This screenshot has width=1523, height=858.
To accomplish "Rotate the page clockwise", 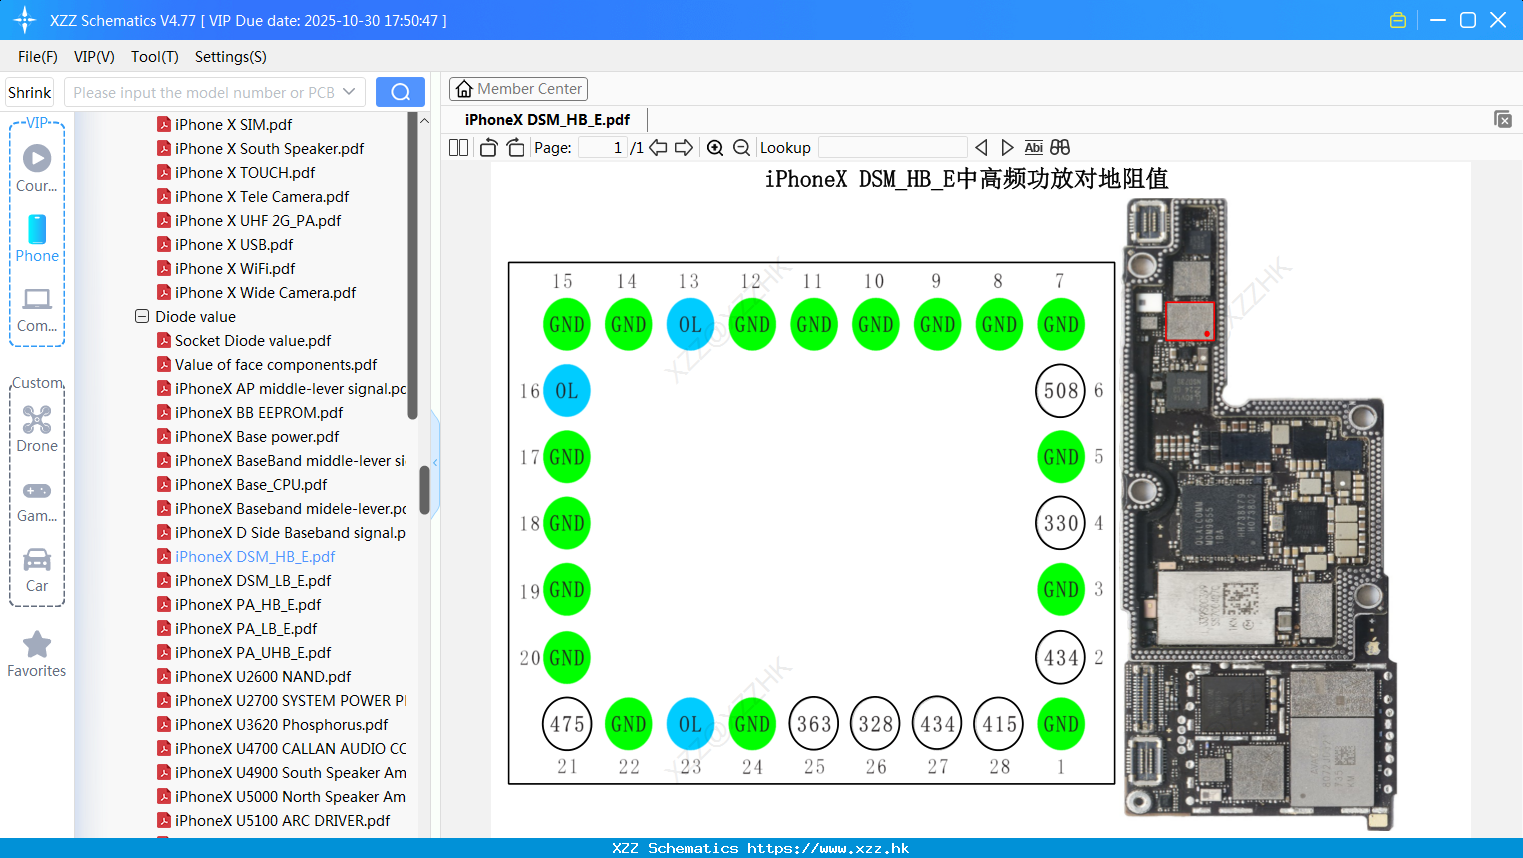I will (515, 147).
